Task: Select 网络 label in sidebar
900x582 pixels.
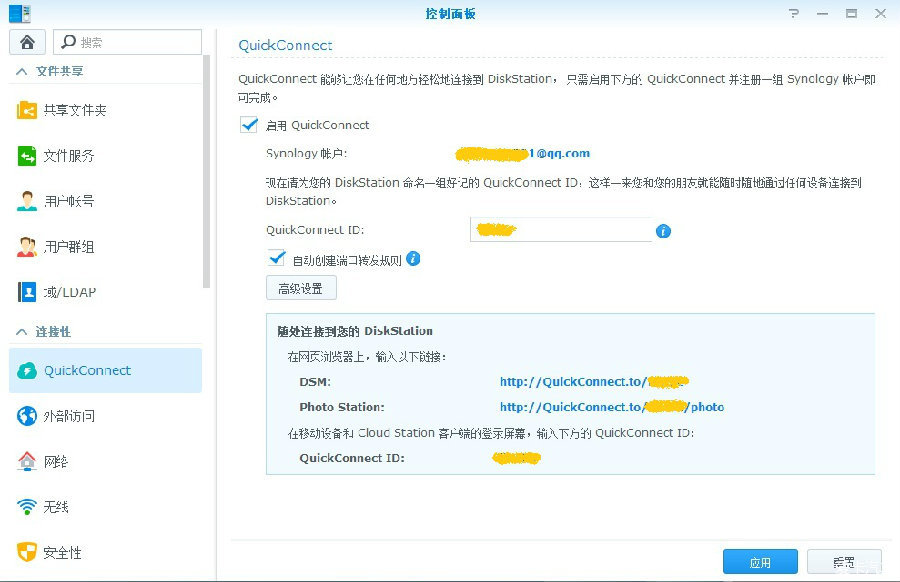Action: (56, 461)
